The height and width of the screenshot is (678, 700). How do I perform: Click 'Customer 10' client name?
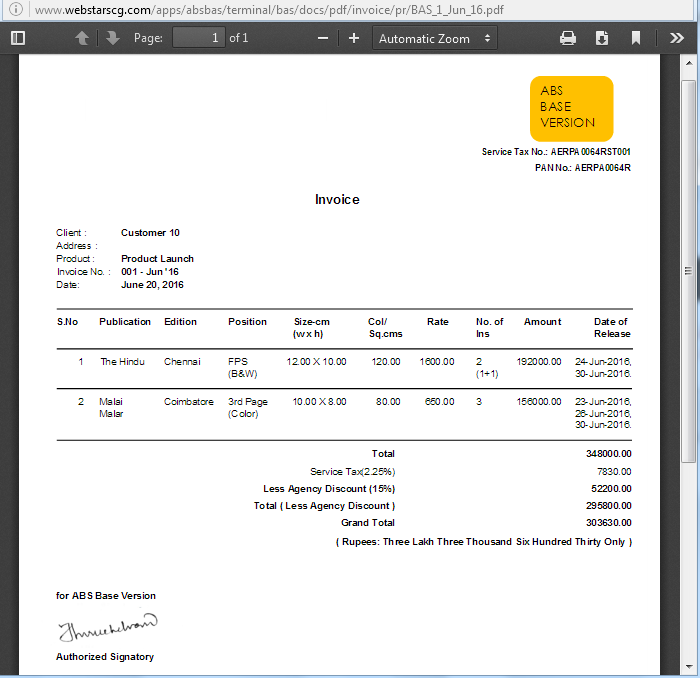tap(150, 233)
